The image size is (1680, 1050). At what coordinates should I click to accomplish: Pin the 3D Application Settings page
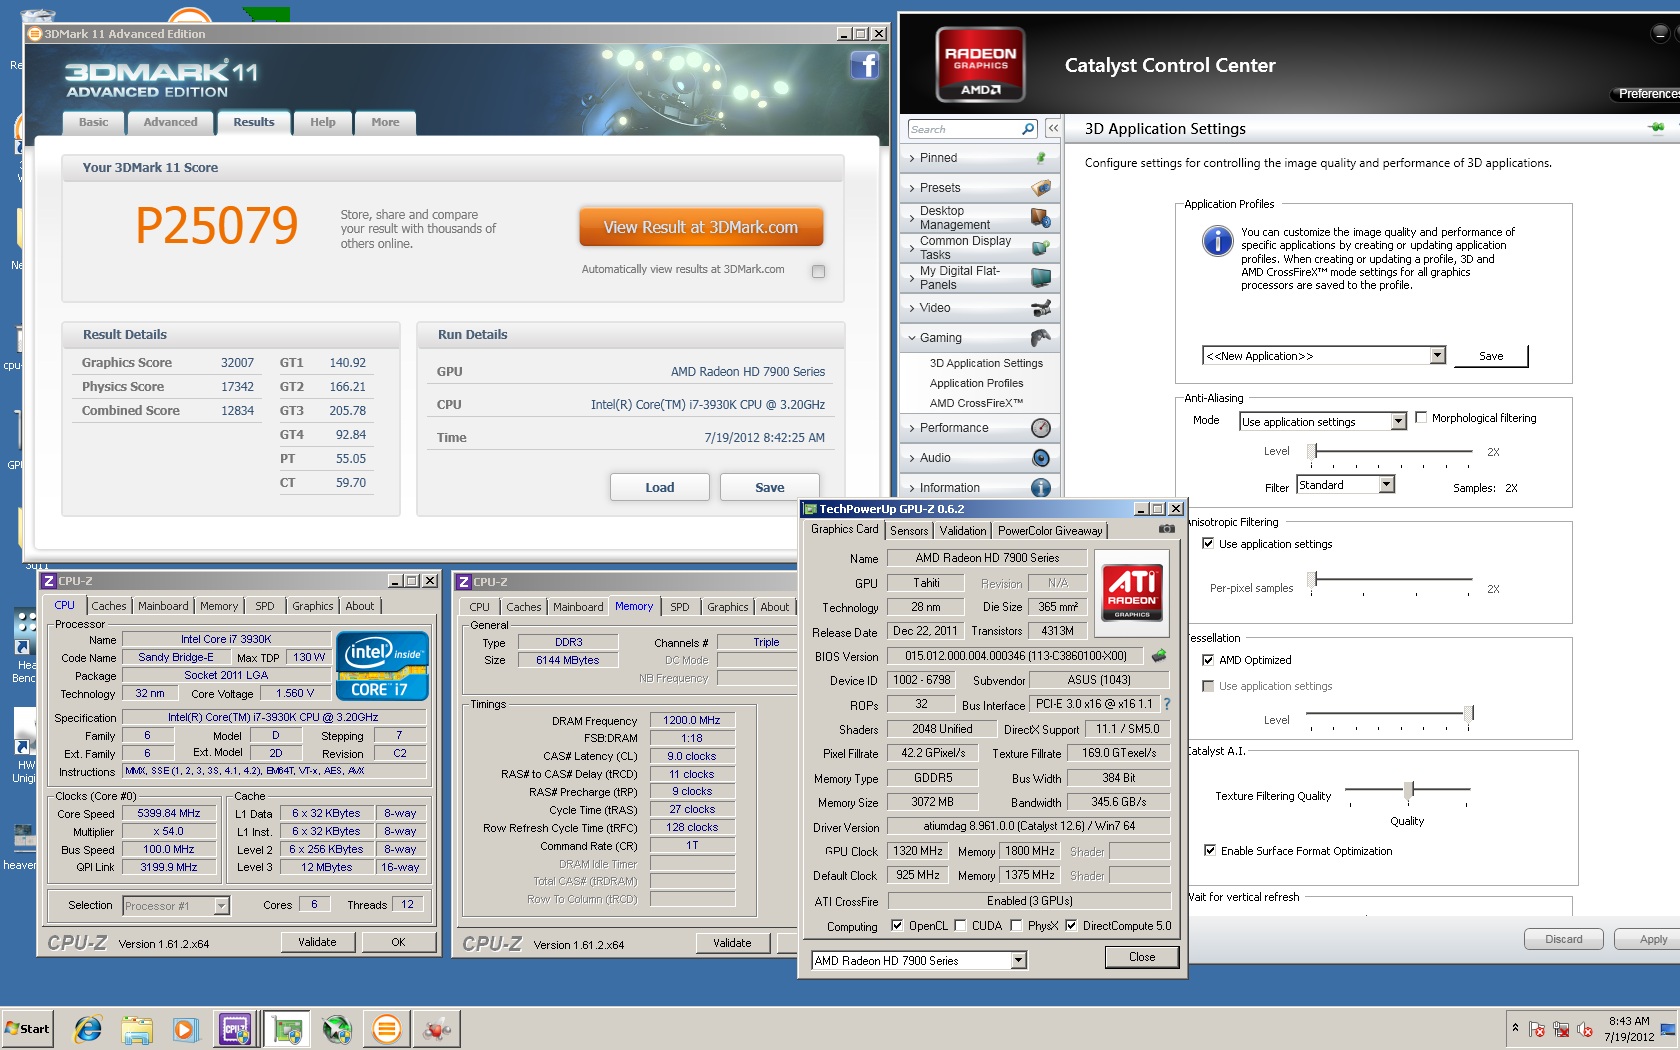[1657, 128]
